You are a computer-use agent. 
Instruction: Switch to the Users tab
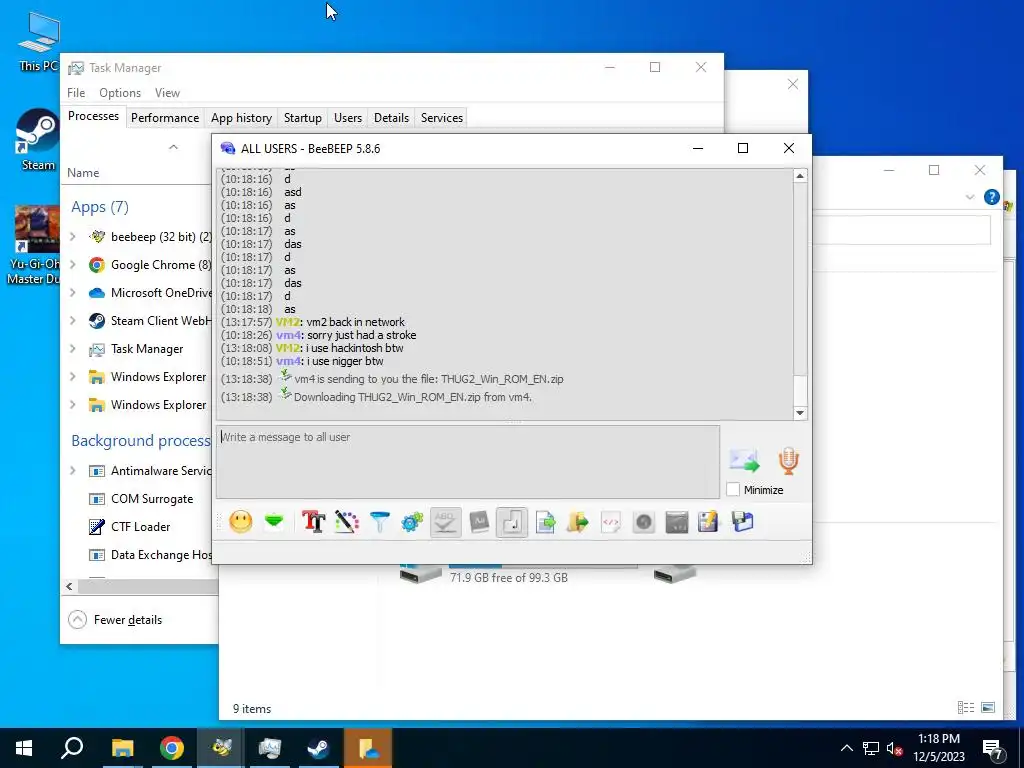347,118
